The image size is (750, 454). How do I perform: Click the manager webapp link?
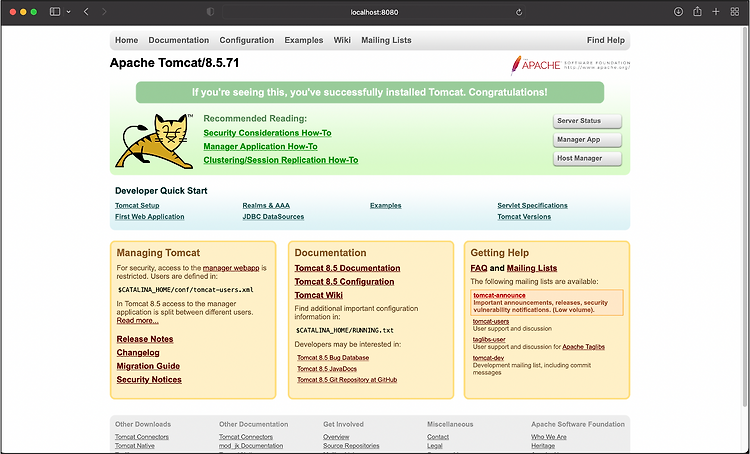[231, 268]
